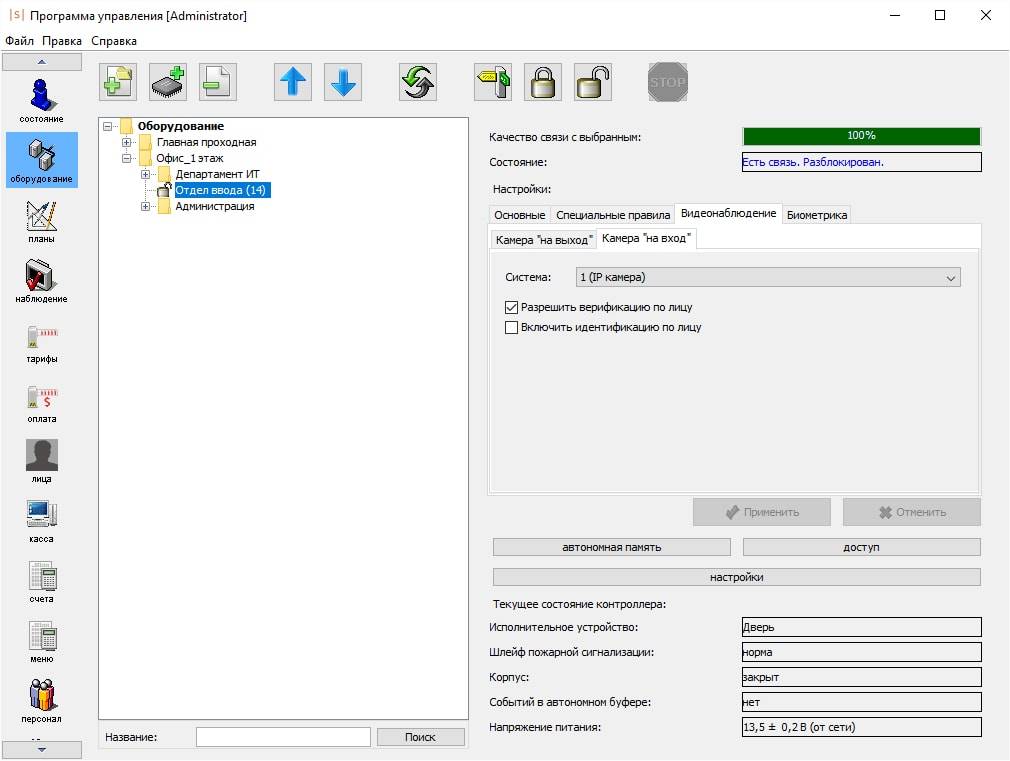
Task: Click the add folder toolbar icon
Action: [x=118, y=82]
